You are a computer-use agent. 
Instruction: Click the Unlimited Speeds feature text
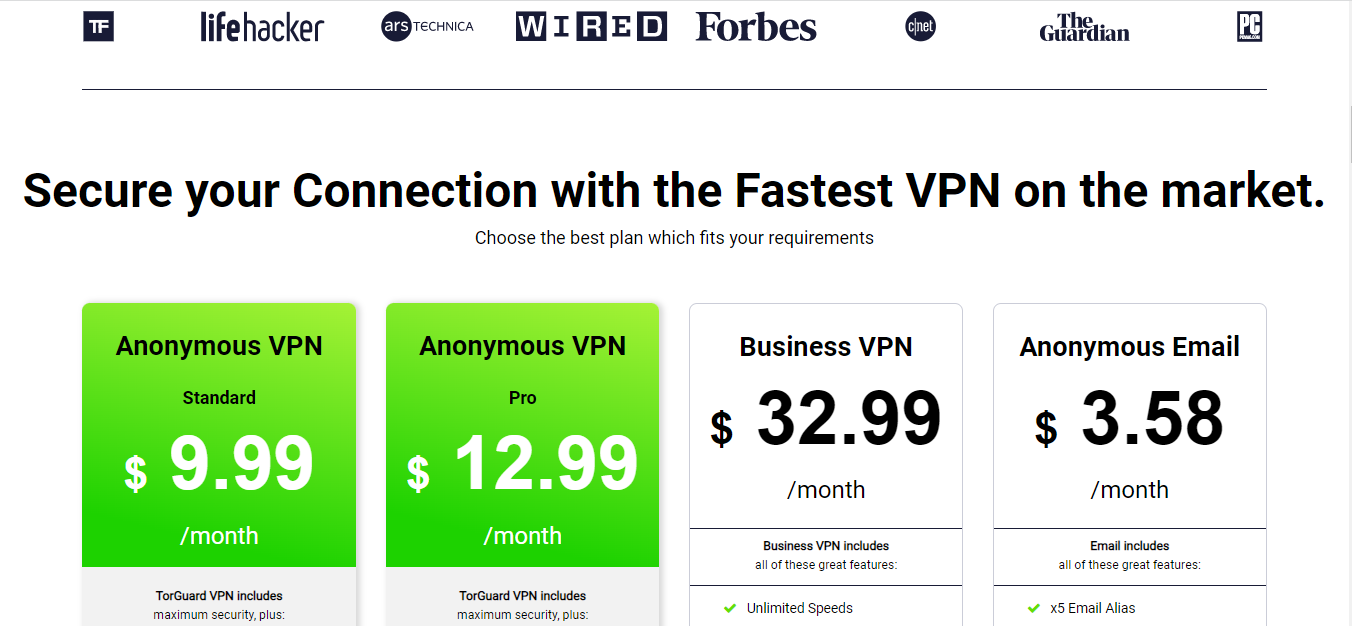(x=800, y=608)
